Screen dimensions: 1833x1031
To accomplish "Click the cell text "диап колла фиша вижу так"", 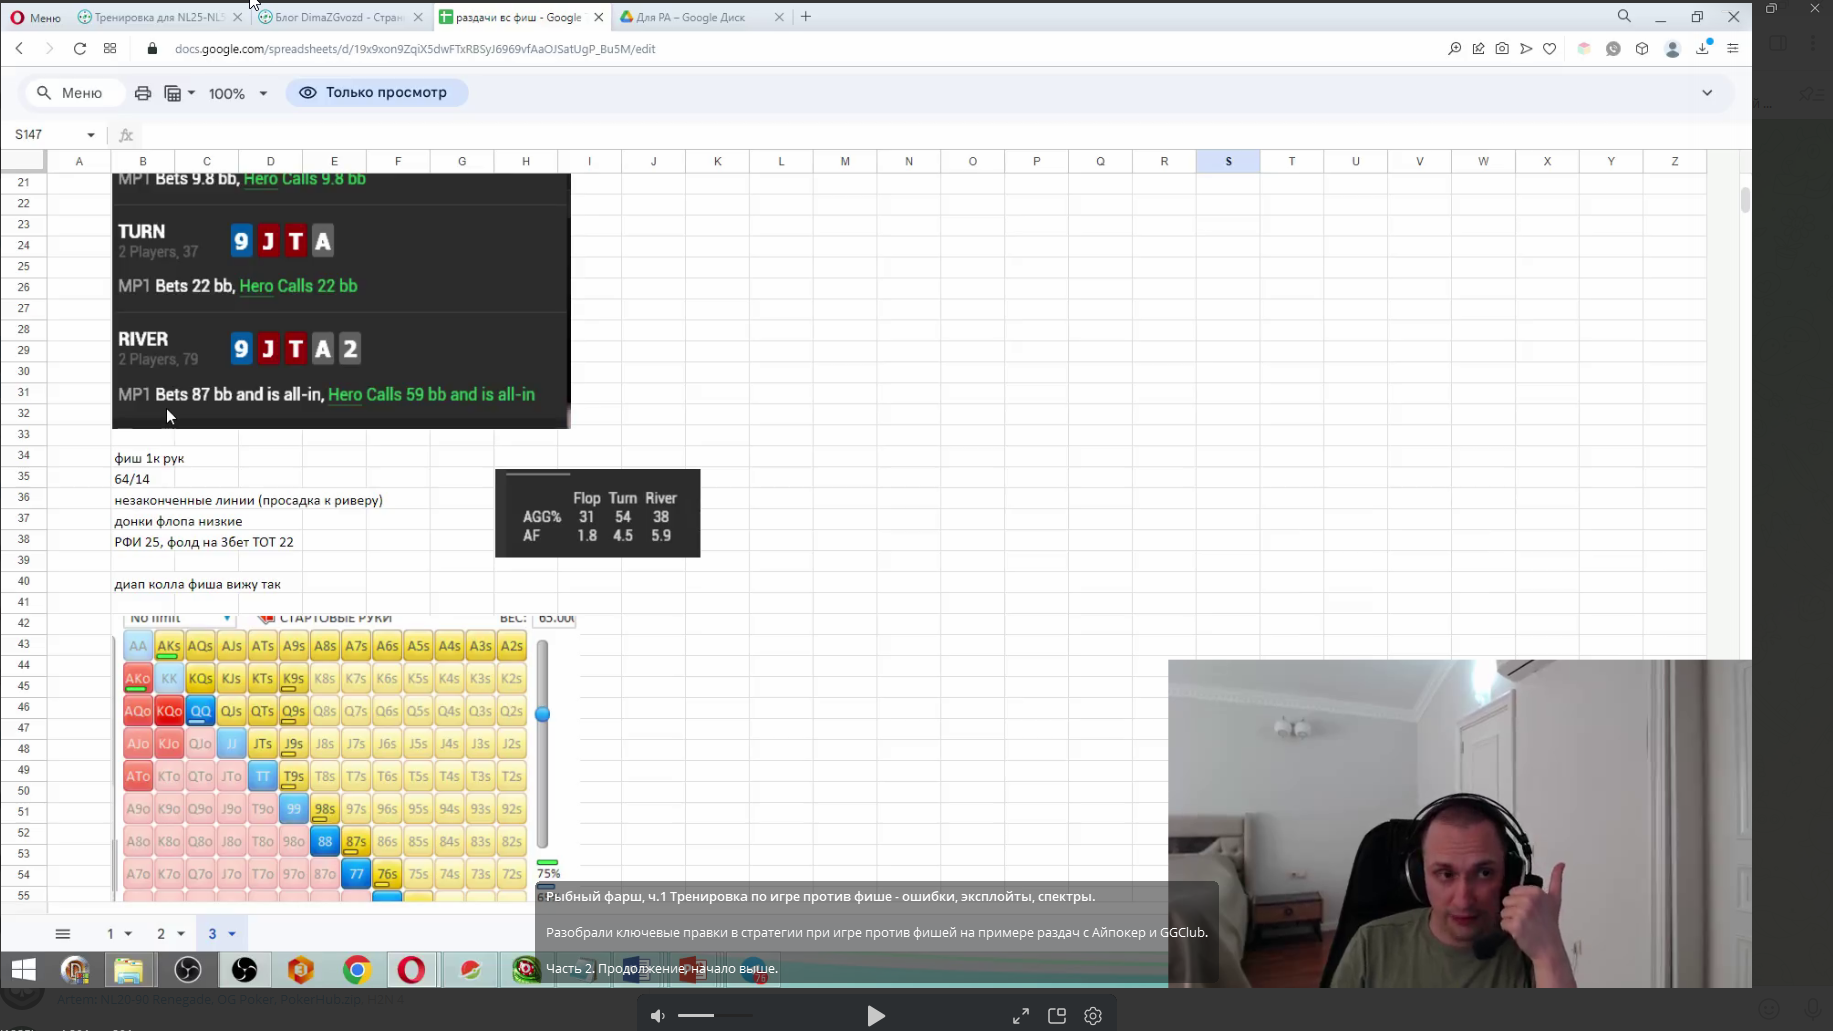I will tap(197, 584).
